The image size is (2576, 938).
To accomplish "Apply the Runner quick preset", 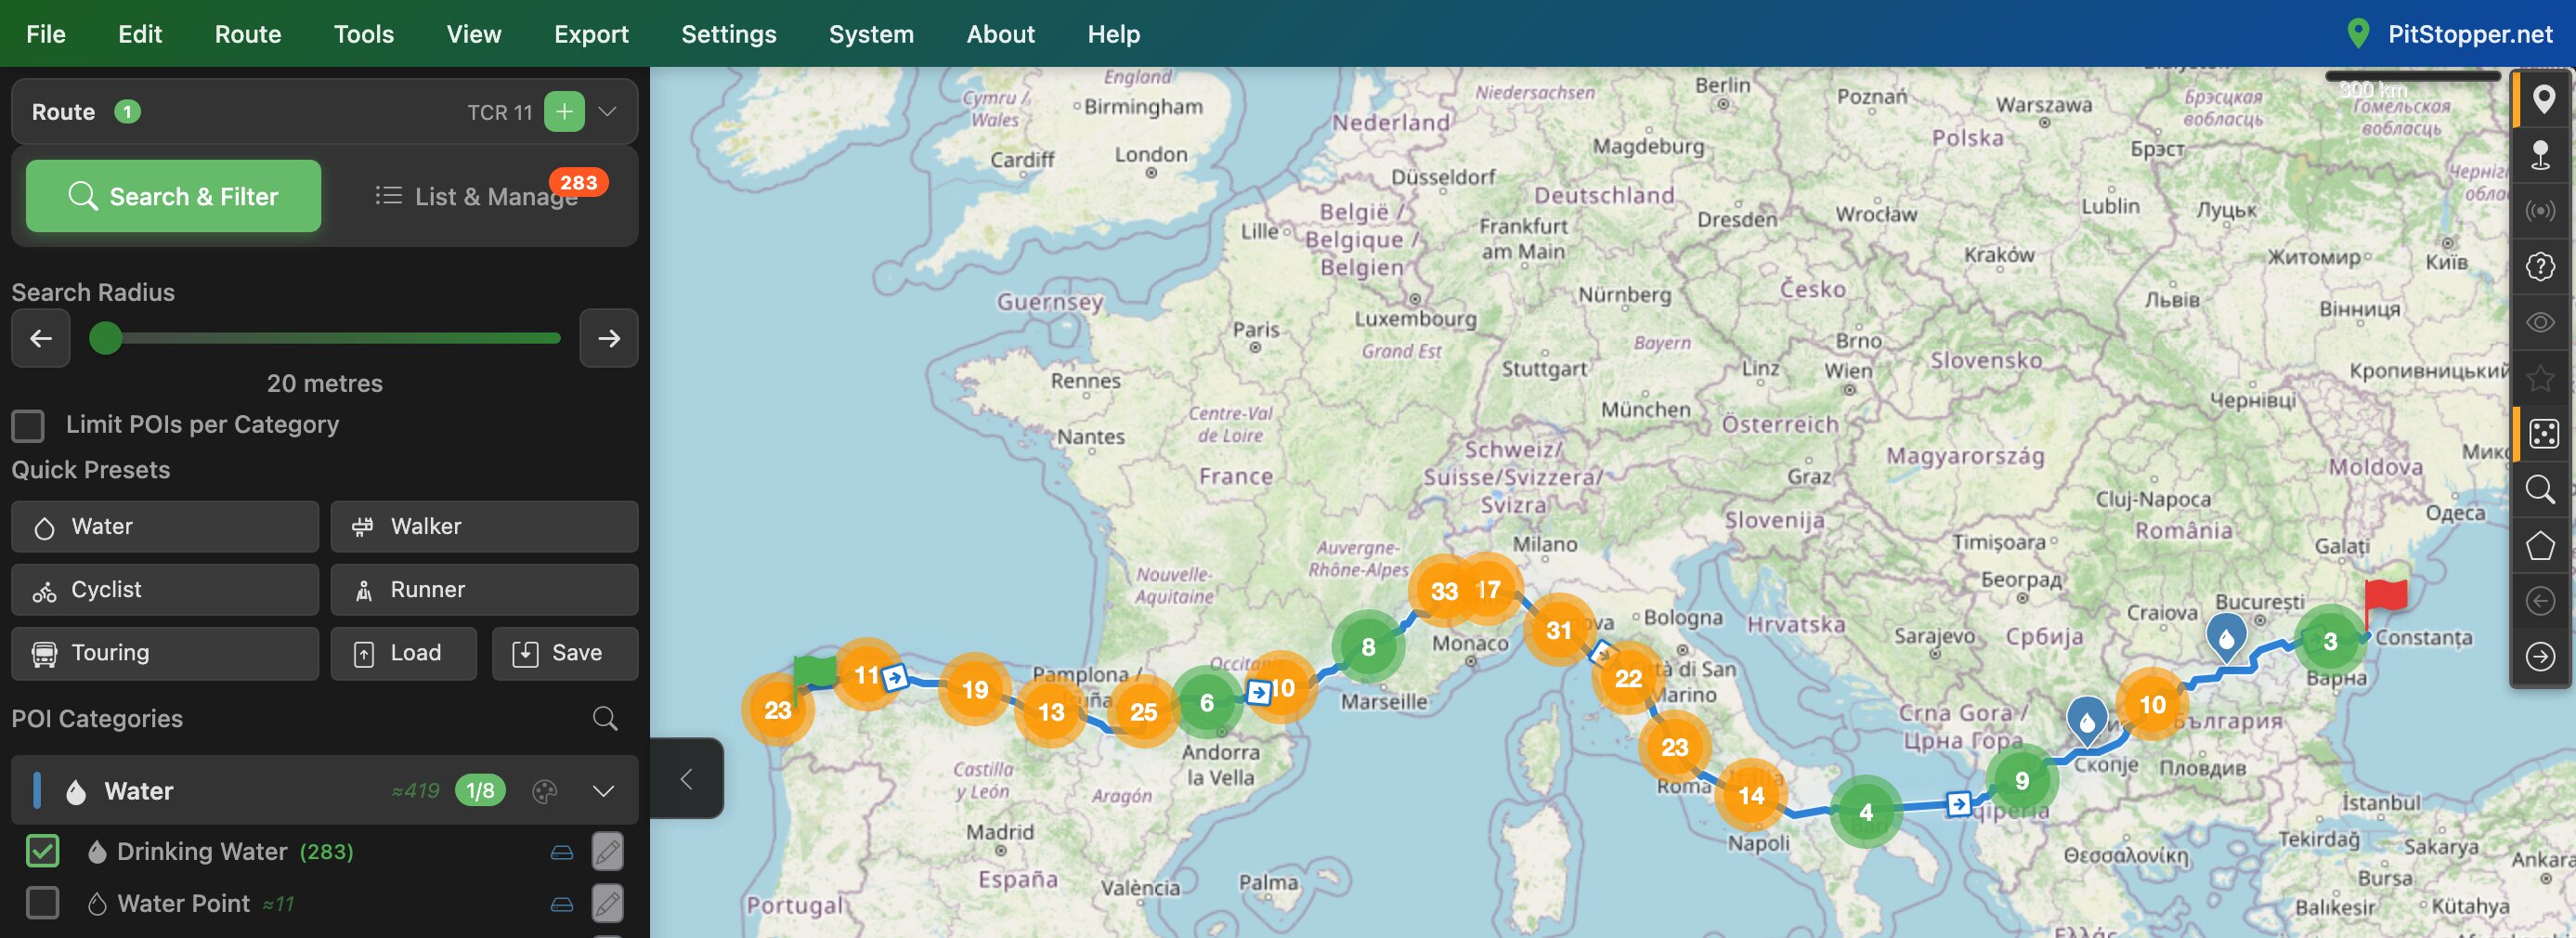I will pyautogui.click(x=484, y=590).
